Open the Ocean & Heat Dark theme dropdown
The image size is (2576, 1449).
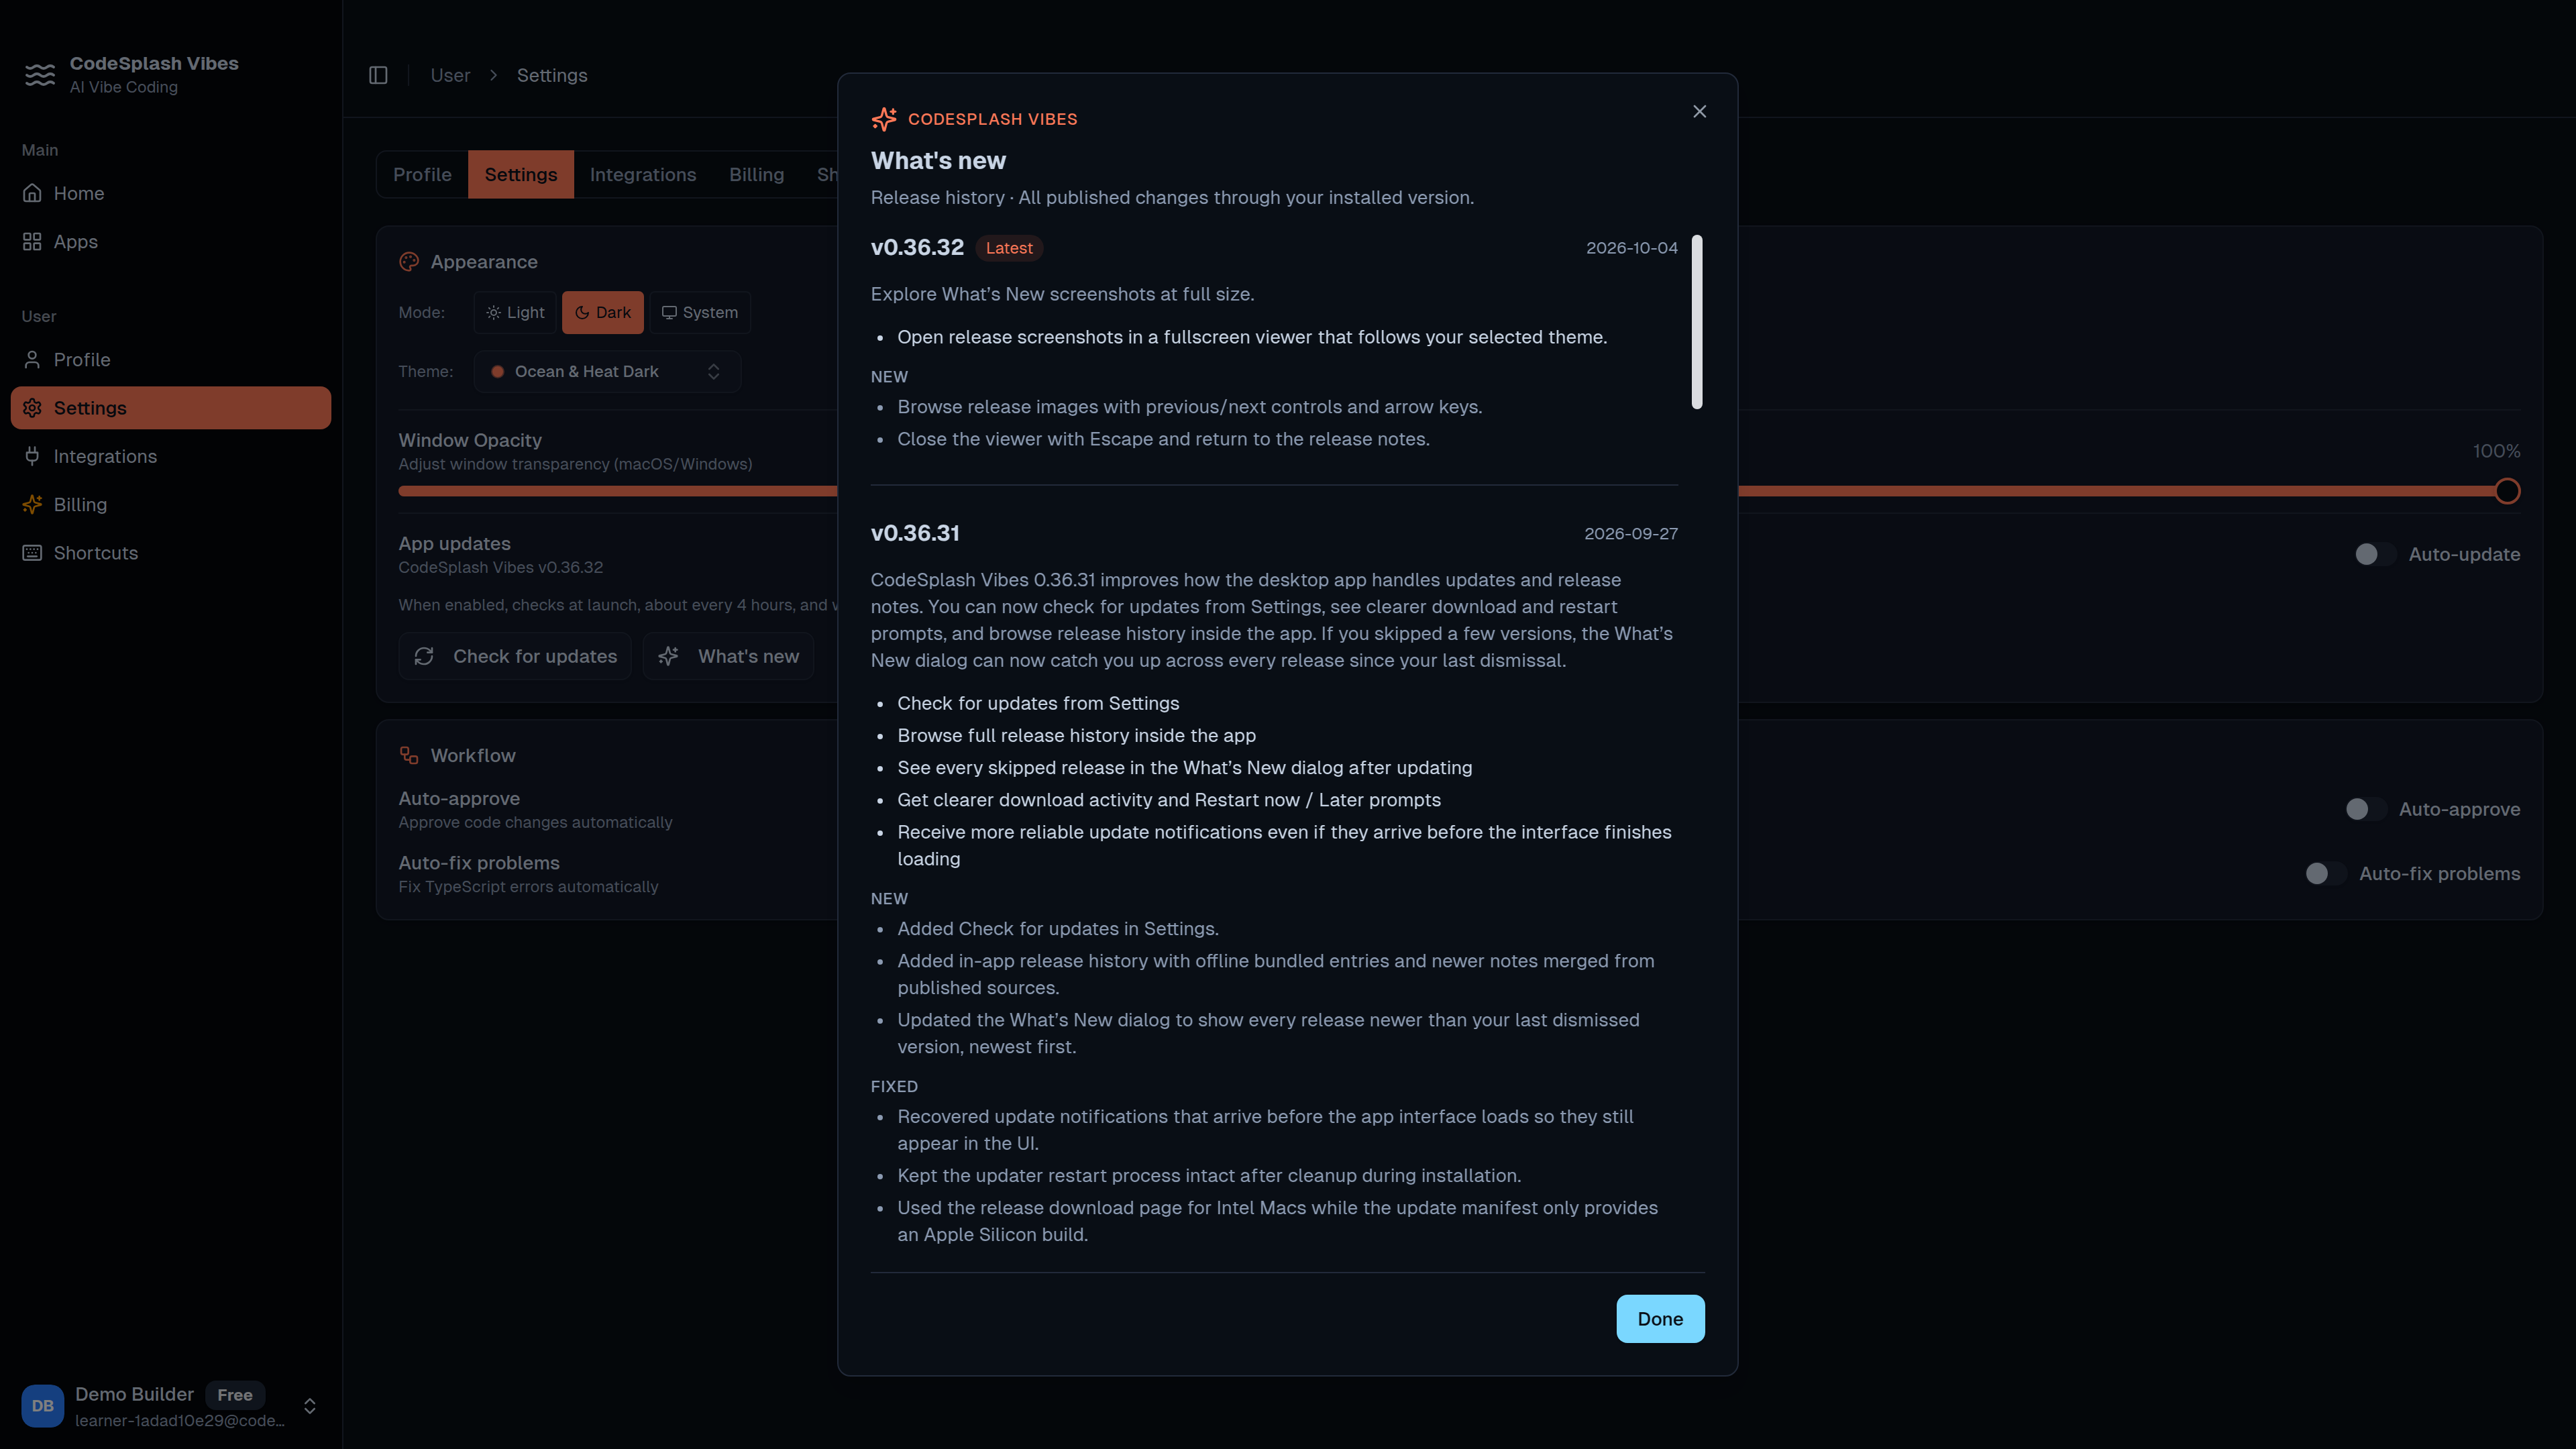[x=607, y=371]
